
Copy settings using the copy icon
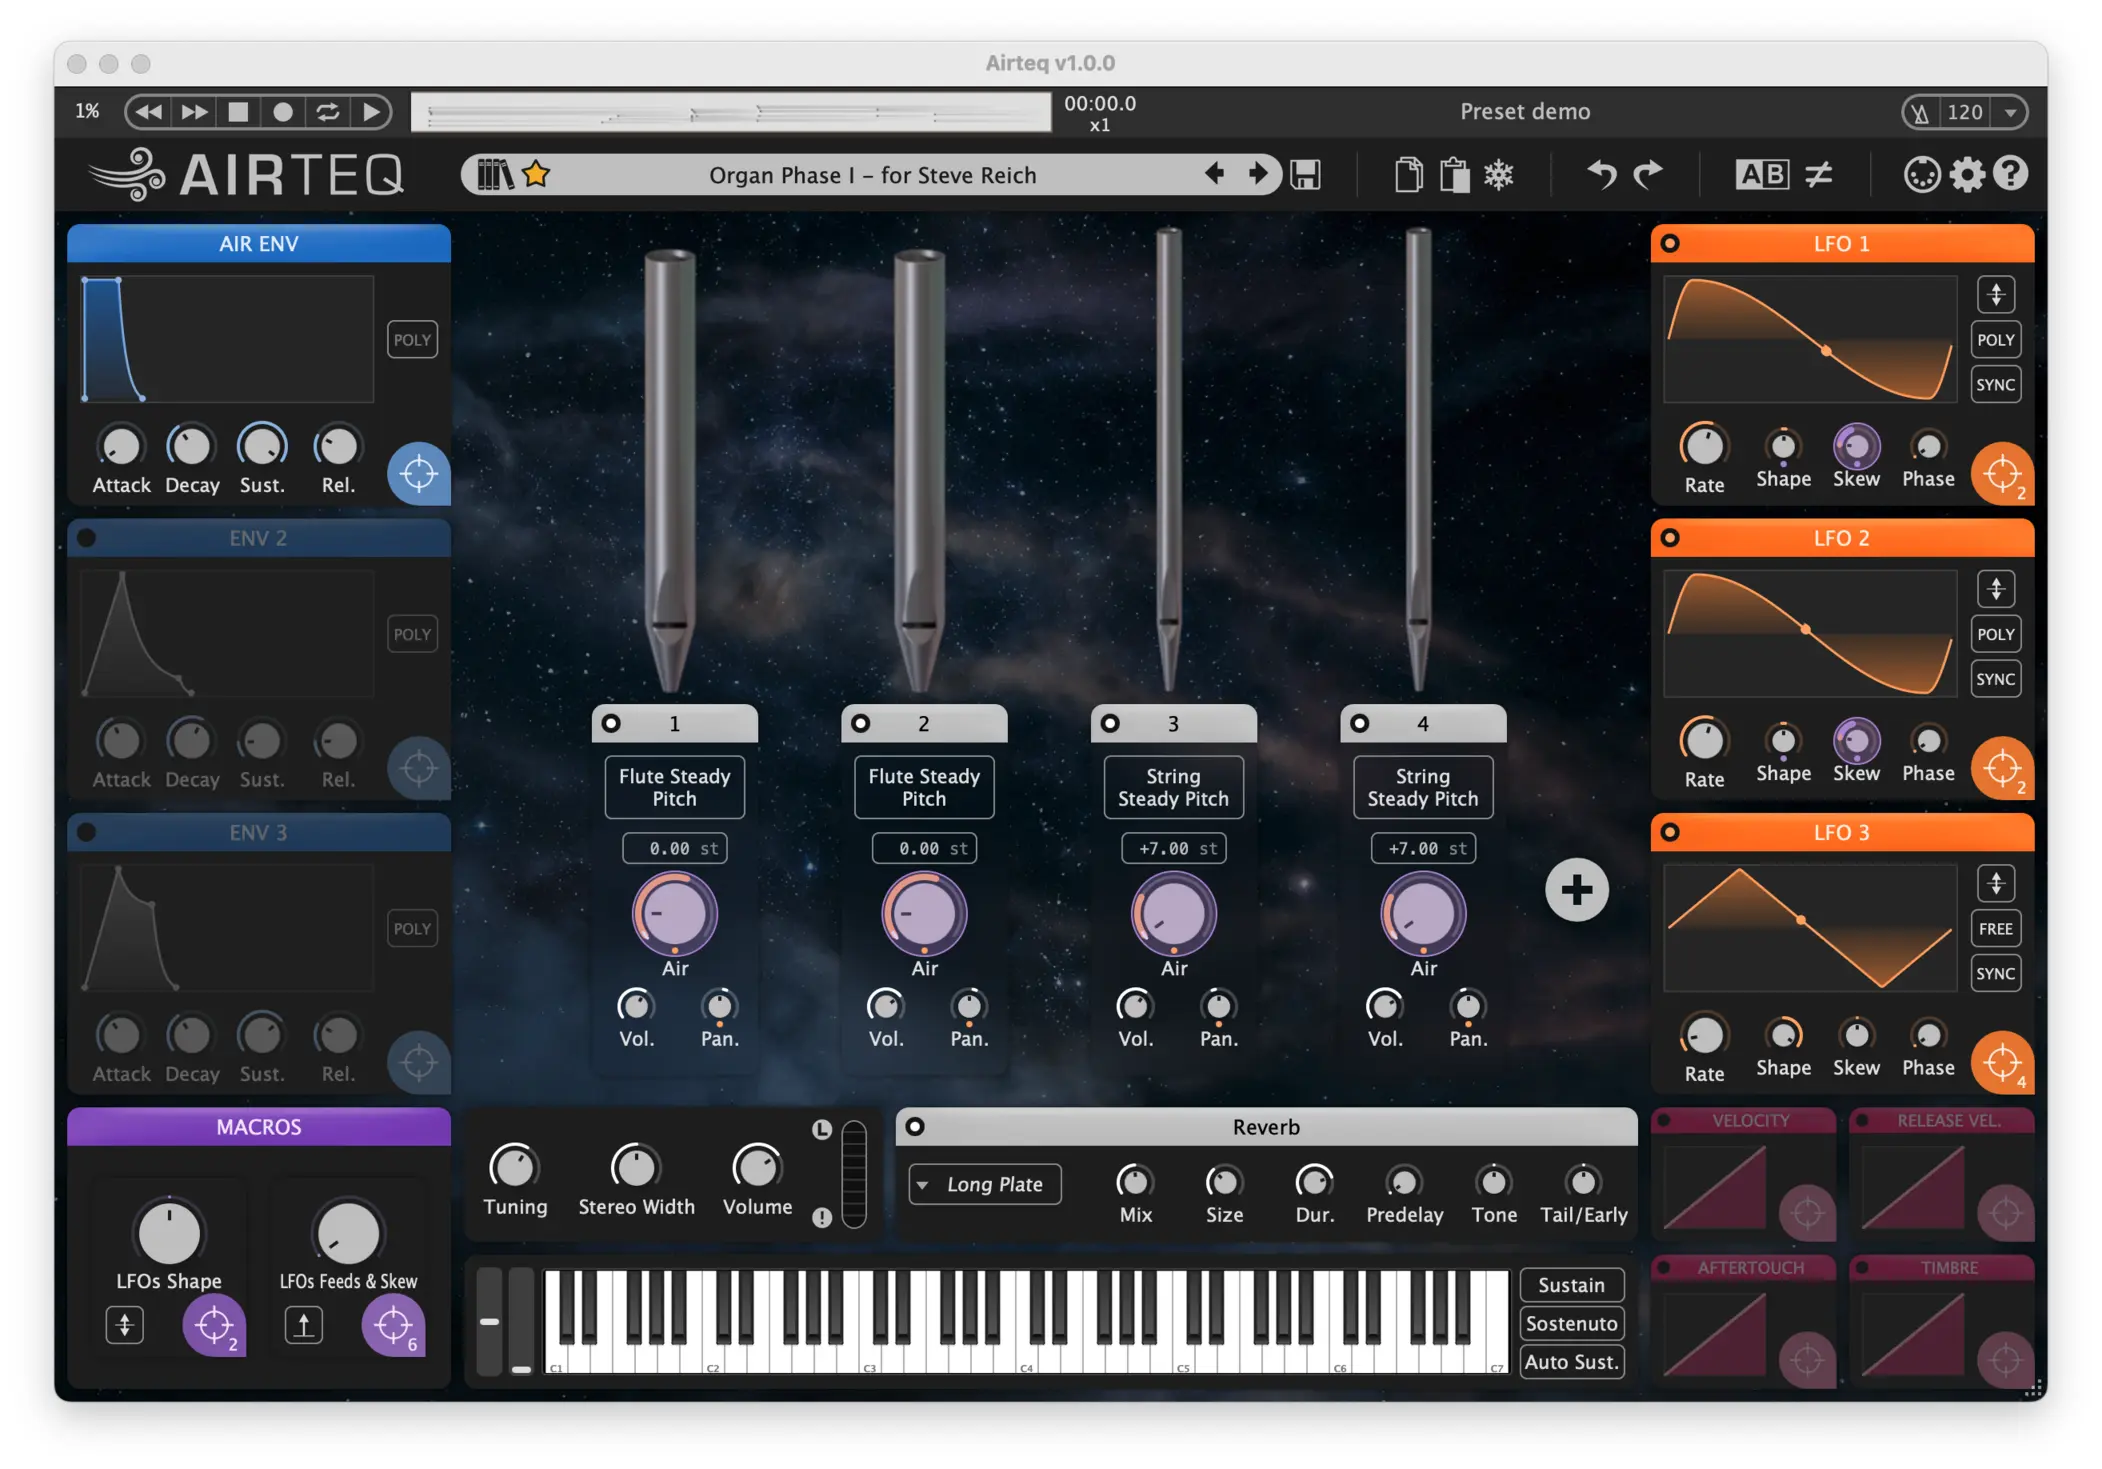coord(1408,175)
